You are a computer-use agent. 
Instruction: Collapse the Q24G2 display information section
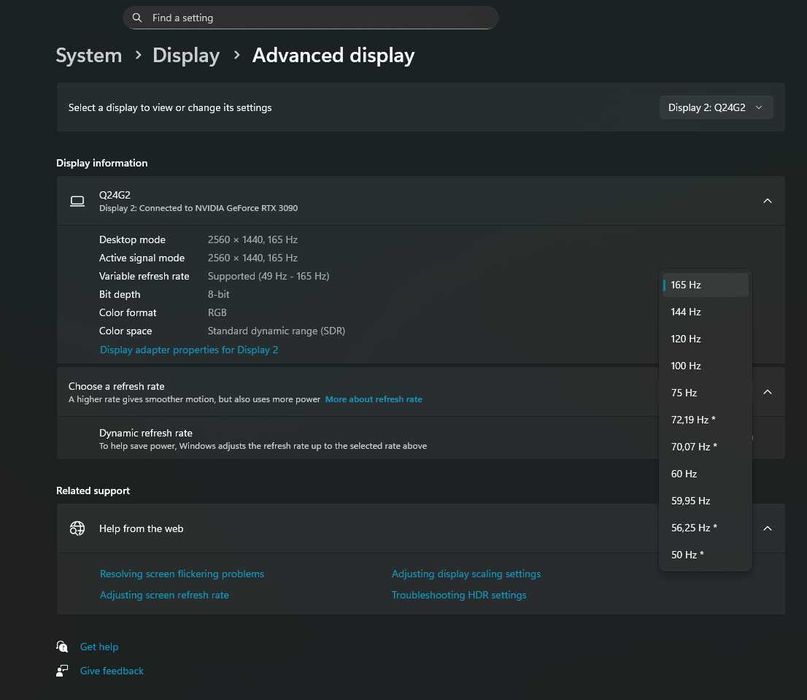pos(767,201)
